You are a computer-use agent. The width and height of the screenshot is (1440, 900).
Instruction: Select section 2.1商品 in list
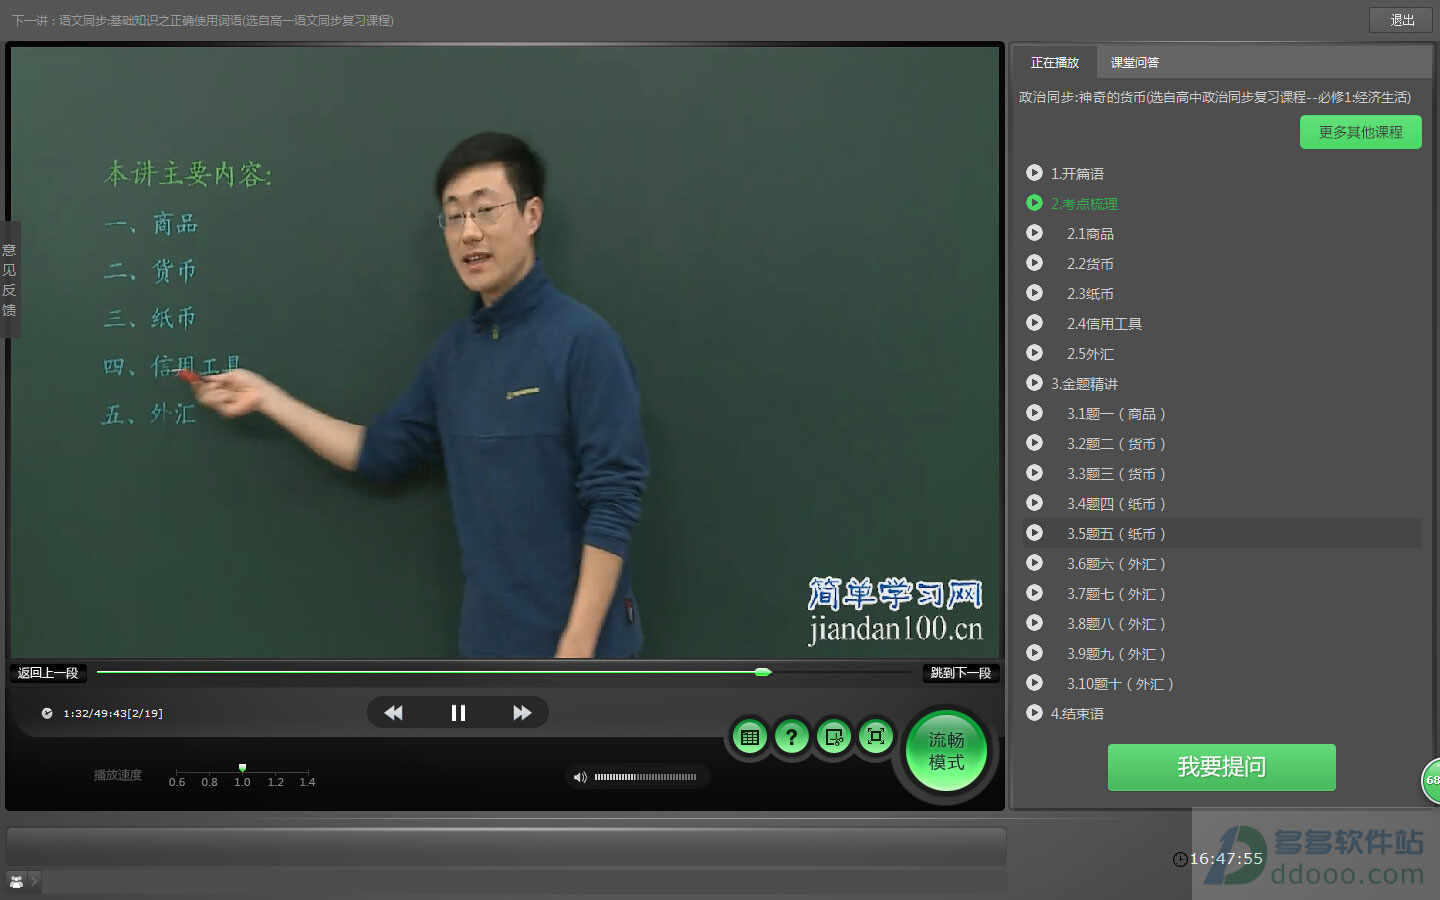(x=1090, y=234)
